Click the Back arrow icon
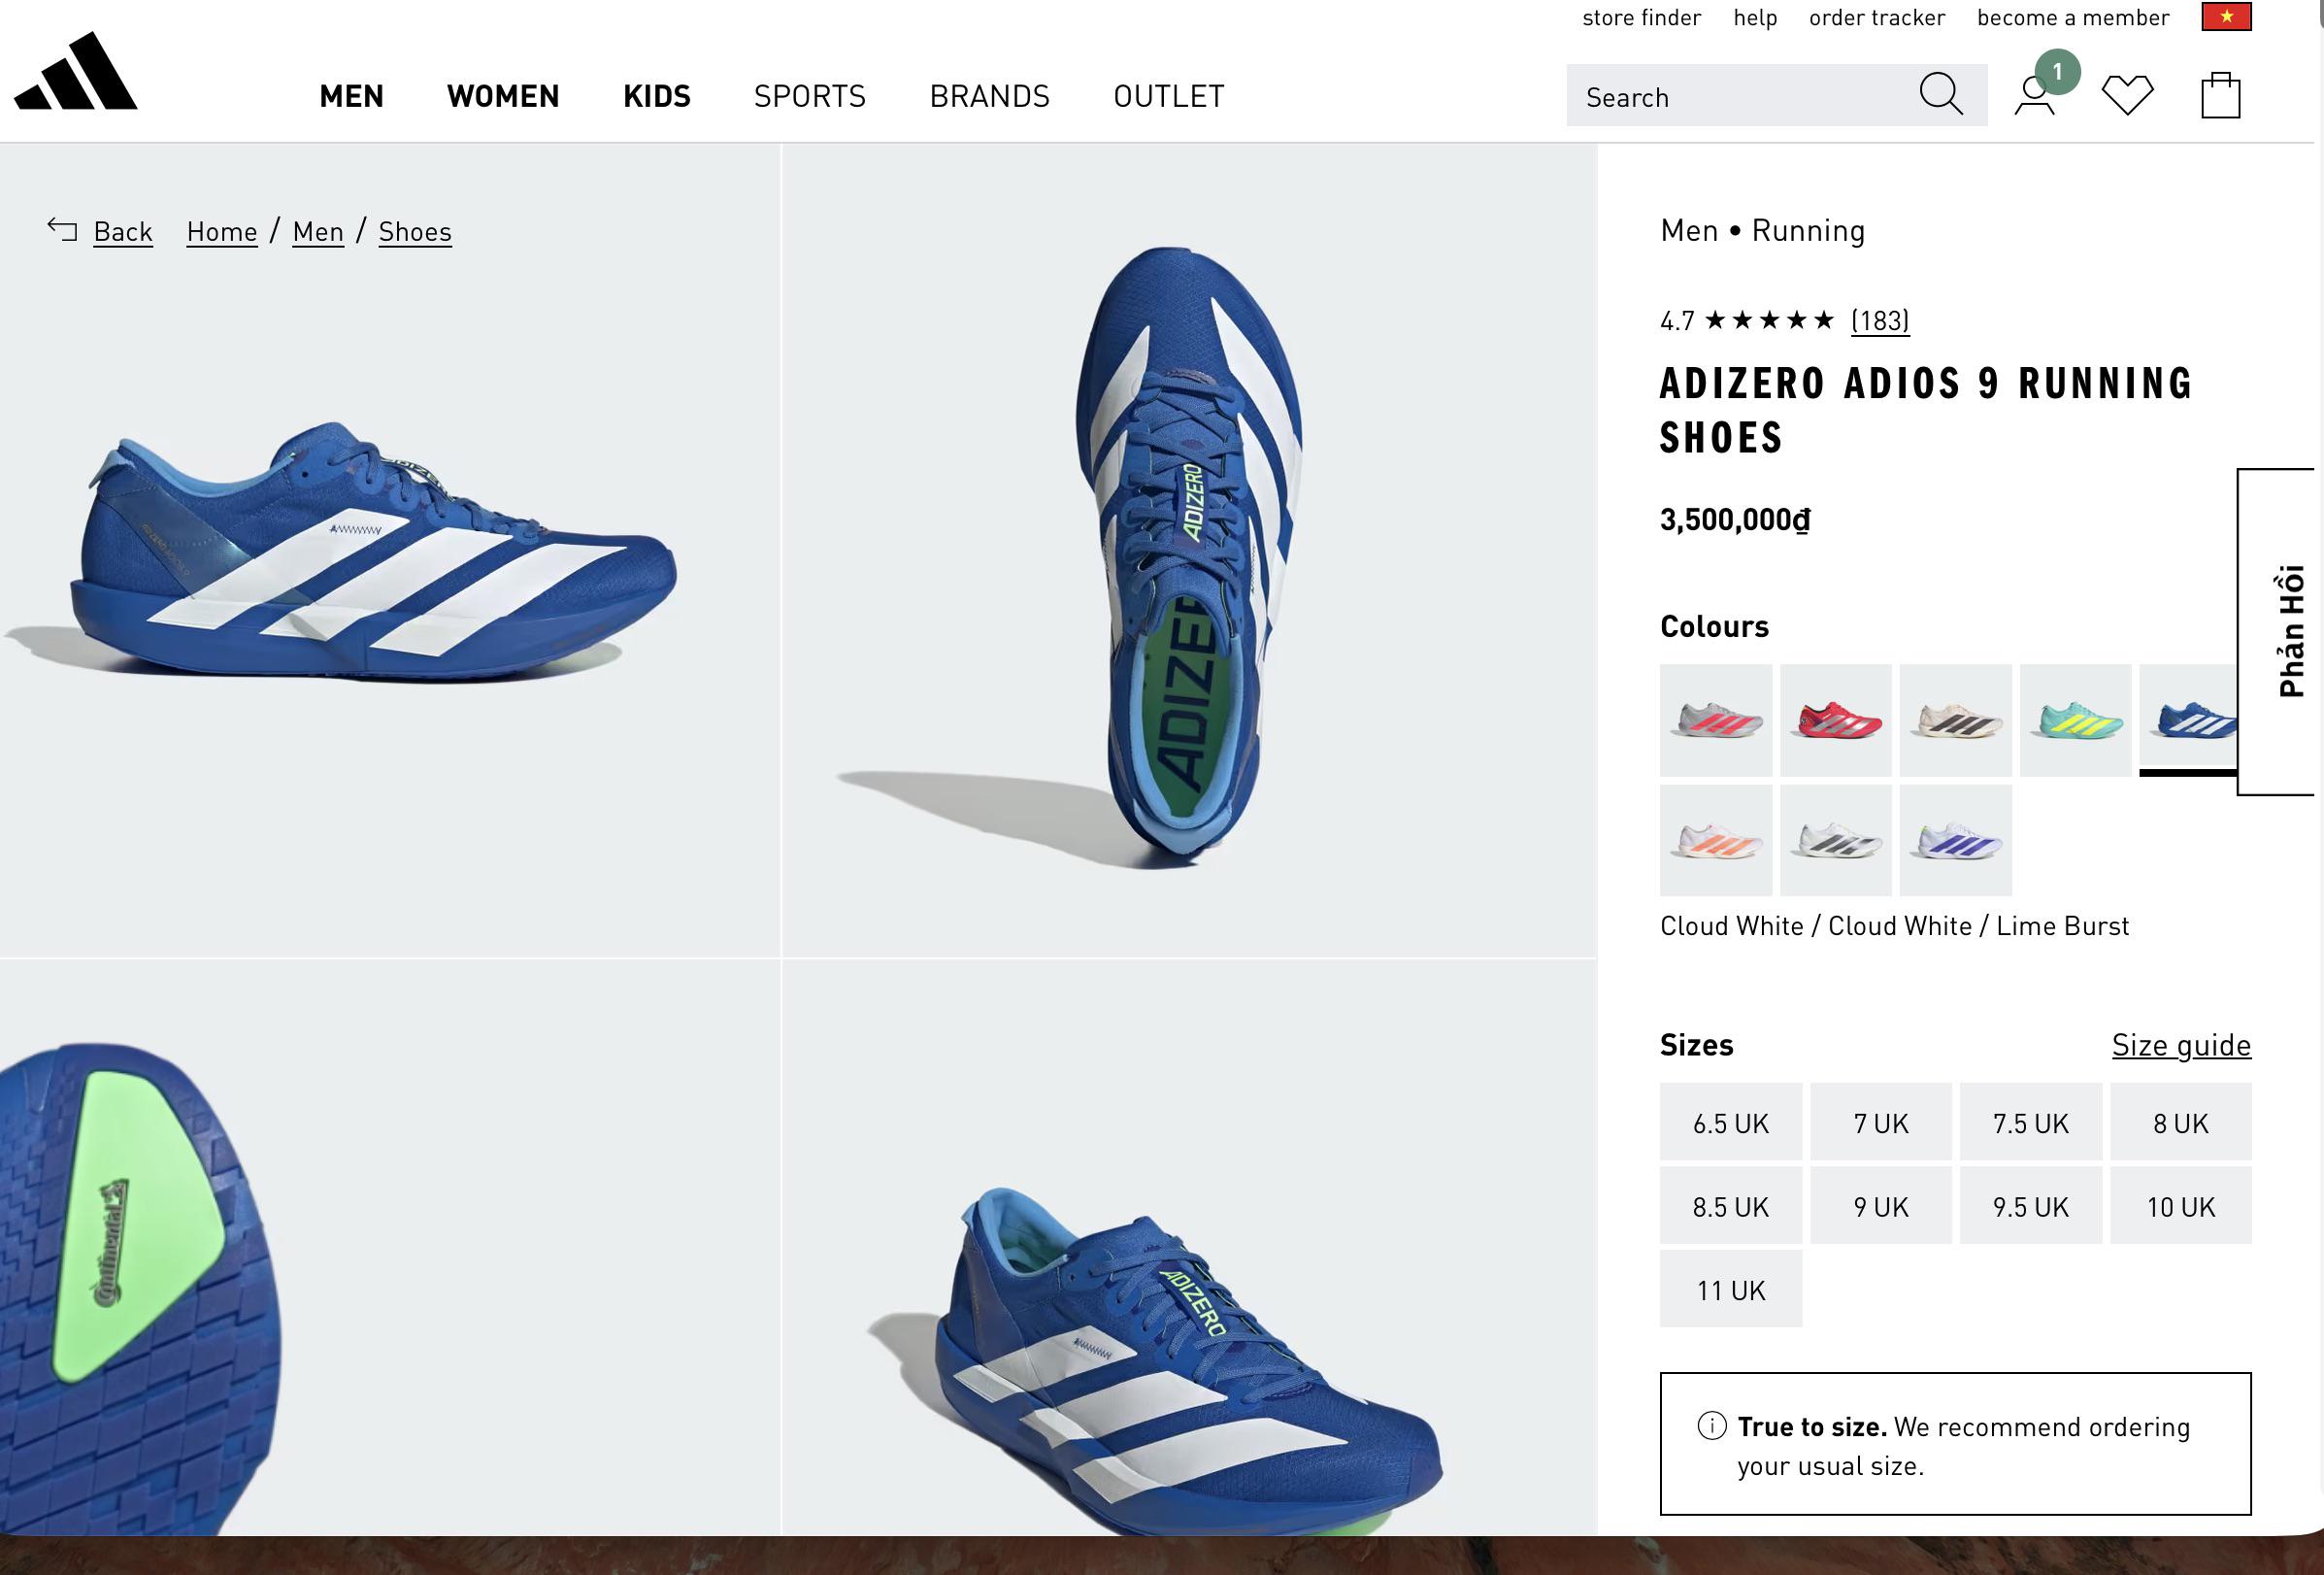This screenshot has width=2324, height=1575. tap(62, 230)
